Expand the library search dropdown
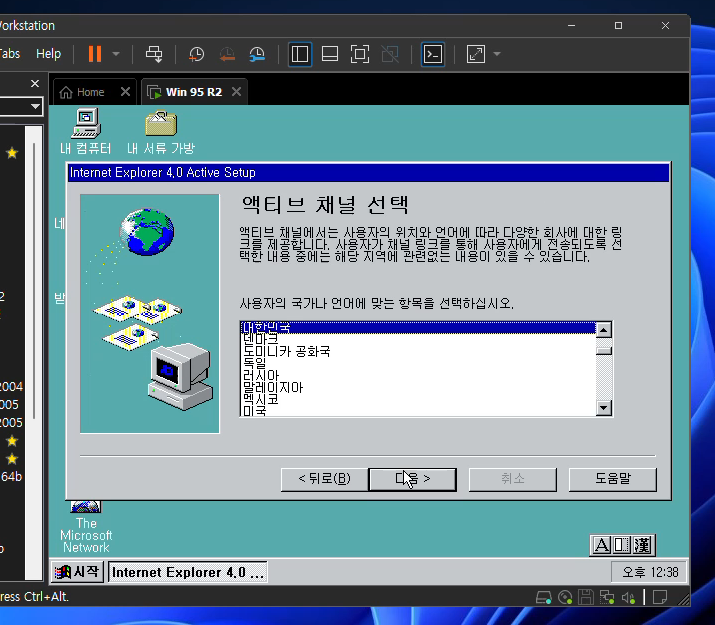715x625 pixels. point(35,107)
